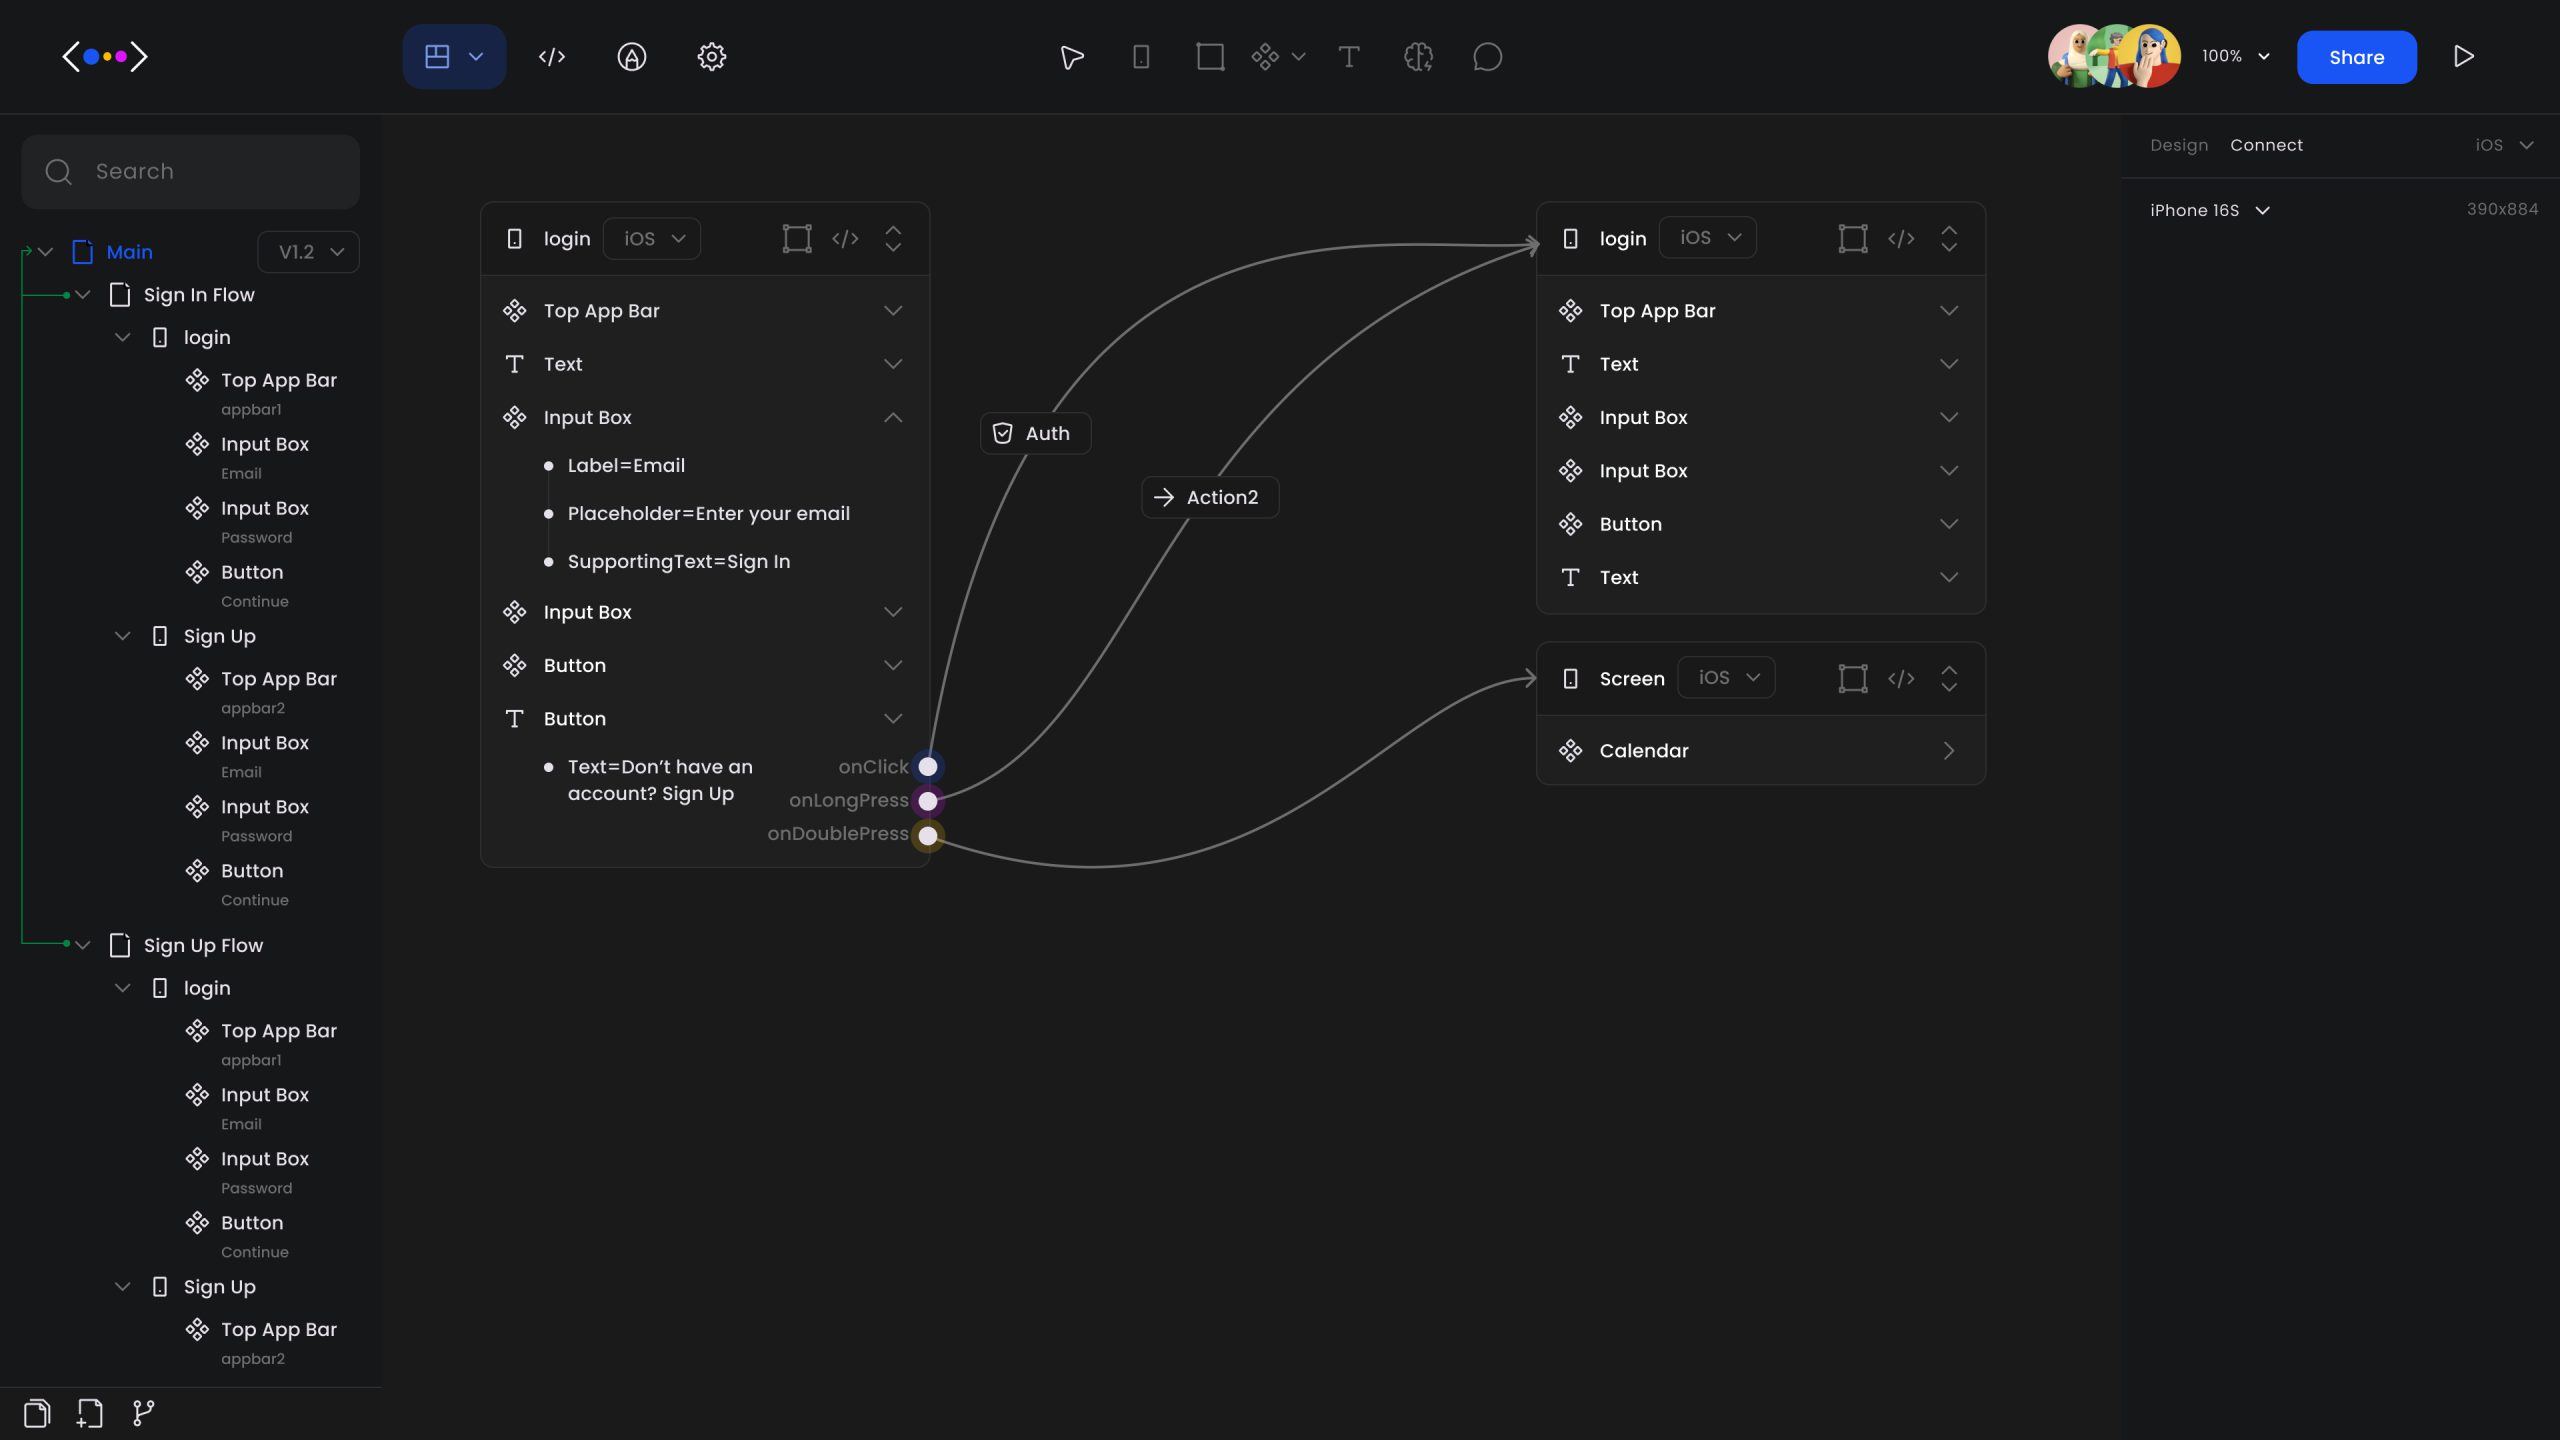The image size is (2560, 1440).
Task: Open the comment bubble tool
Action: coord(1487,57)
